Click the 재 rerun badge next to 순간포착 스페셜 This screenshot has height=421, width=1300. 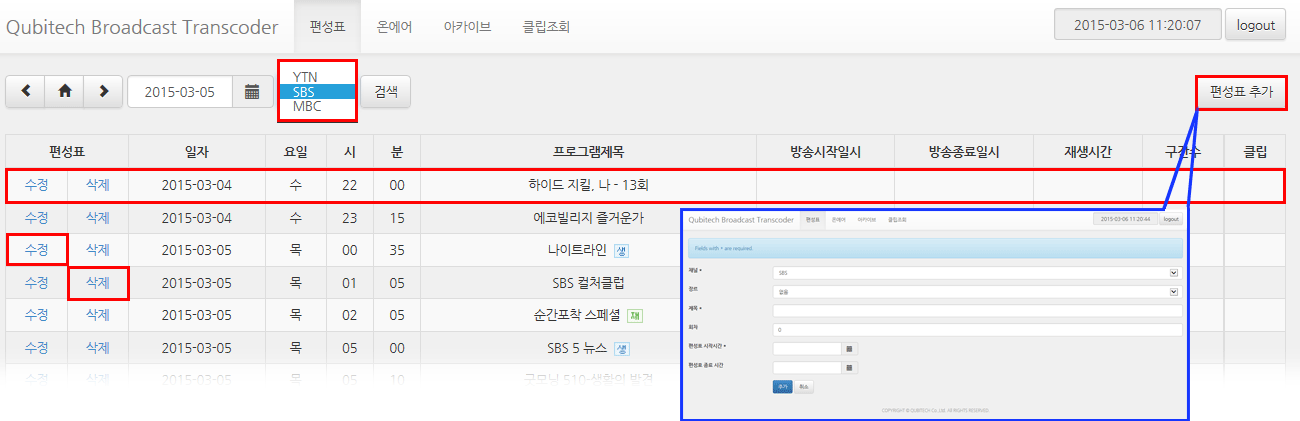point(635,316)
